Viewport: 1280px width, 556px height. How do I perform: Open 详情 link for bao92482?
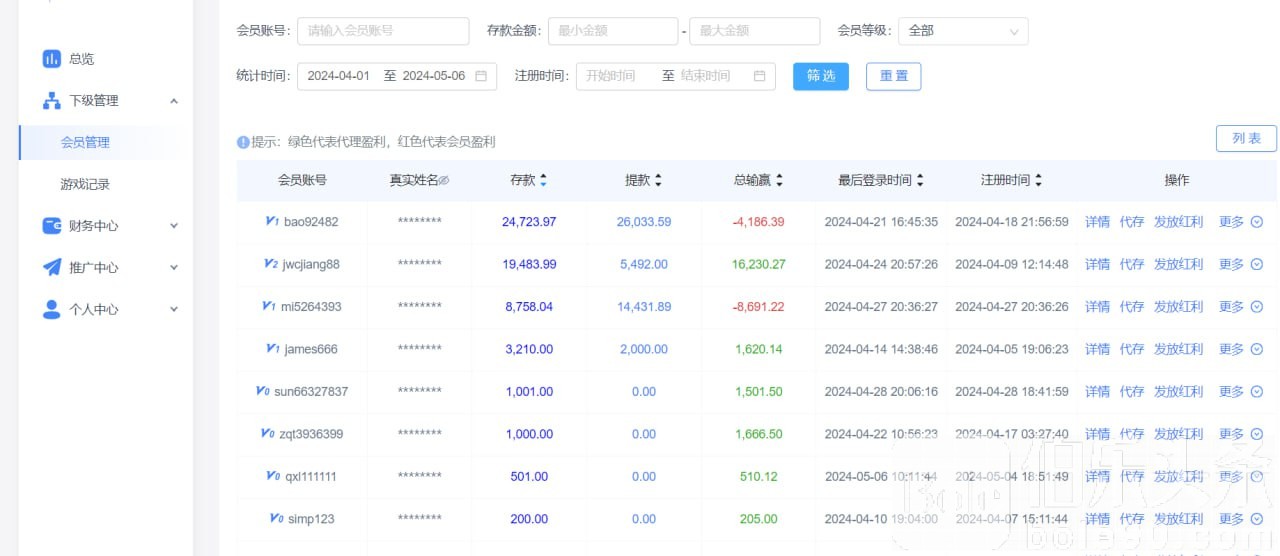click(x=1097, y=222)
